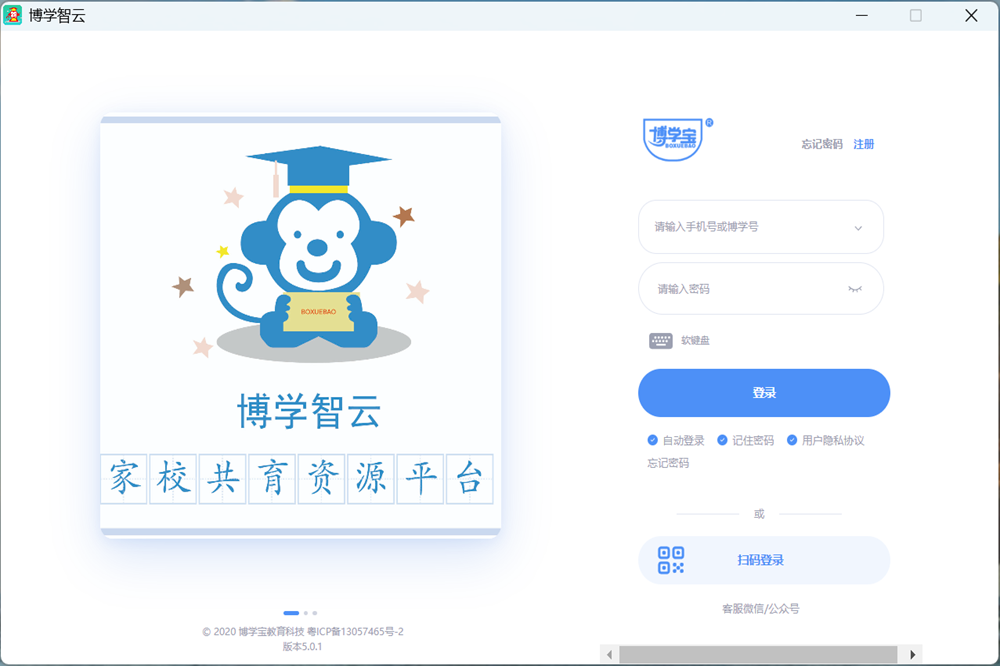Image resolution: width=1000 pixels, height=666 pixels.
Task: Open the soft keyboard icon
Action: point(661,341)
